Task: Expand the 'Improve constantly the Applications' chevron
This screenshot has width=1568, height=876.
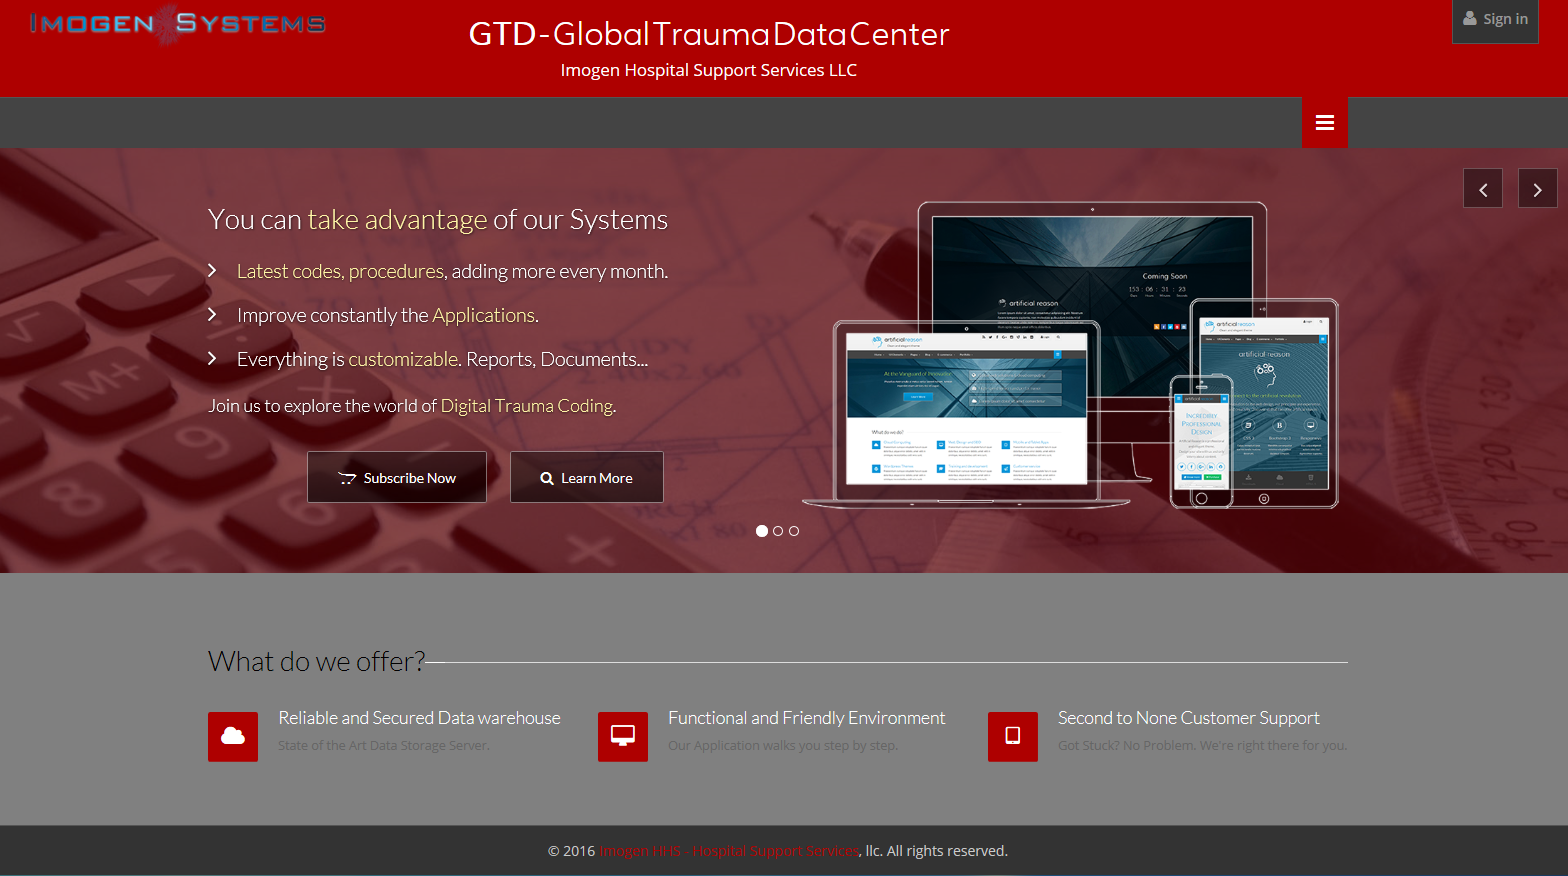Action: [x=212, y=315]
